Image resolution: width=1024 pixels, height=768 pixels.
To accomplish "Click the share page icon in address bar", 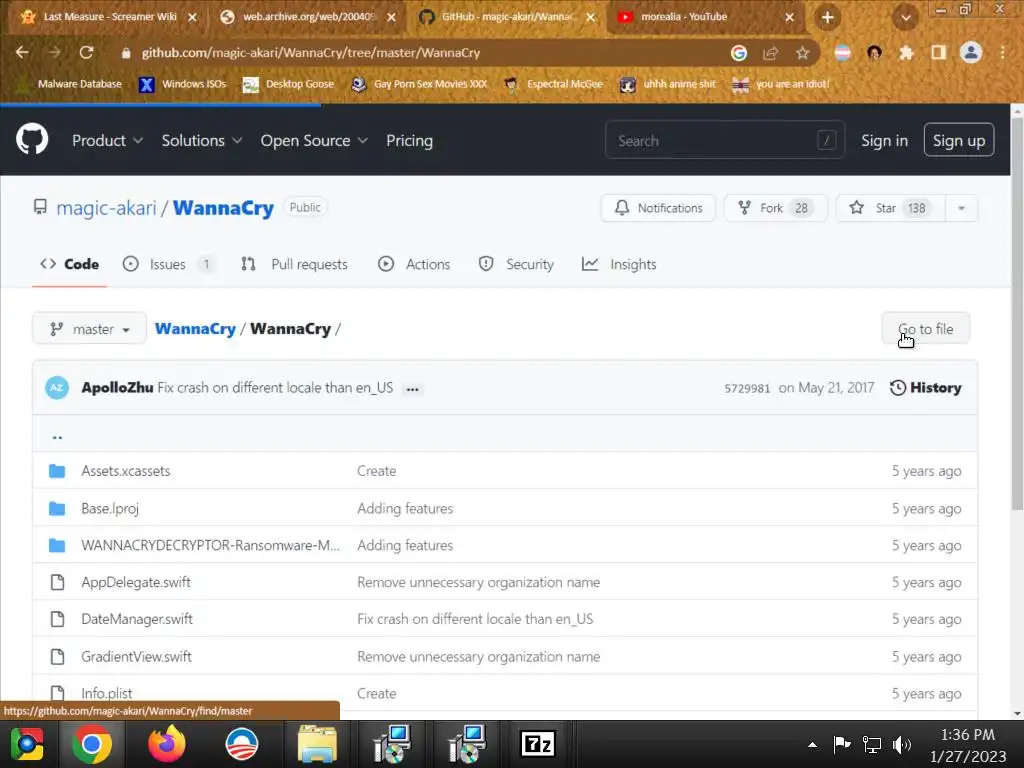I will tap(771, 53).
